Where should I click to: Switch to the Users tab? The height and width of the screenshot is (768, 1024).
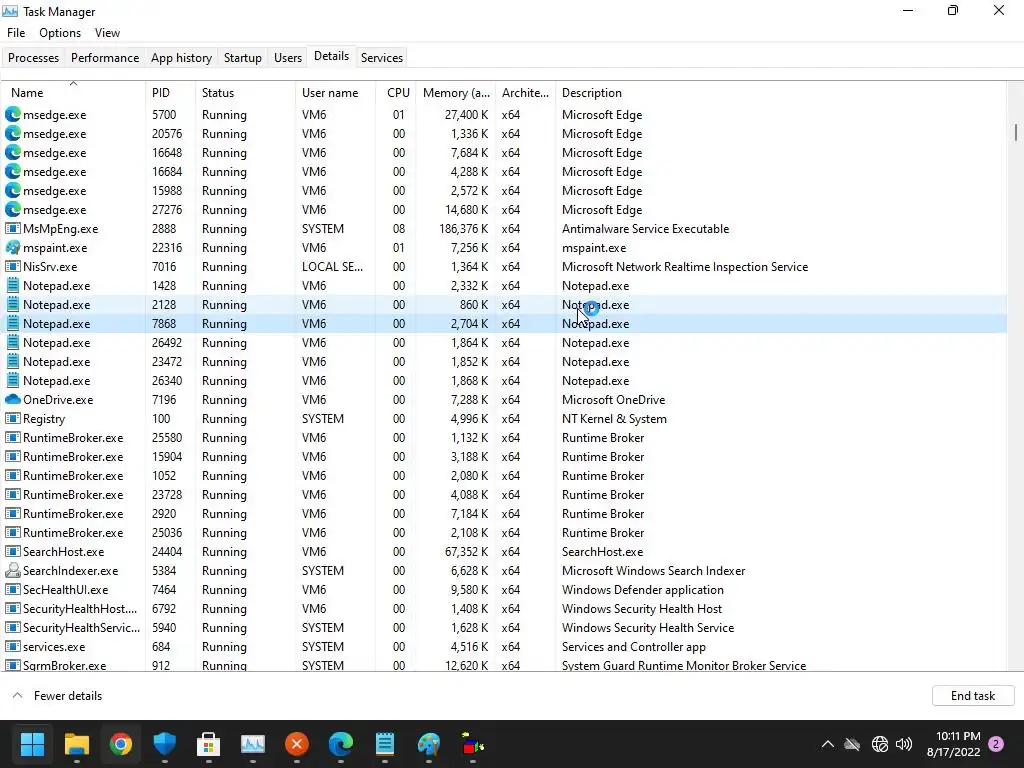coord(288,57)
